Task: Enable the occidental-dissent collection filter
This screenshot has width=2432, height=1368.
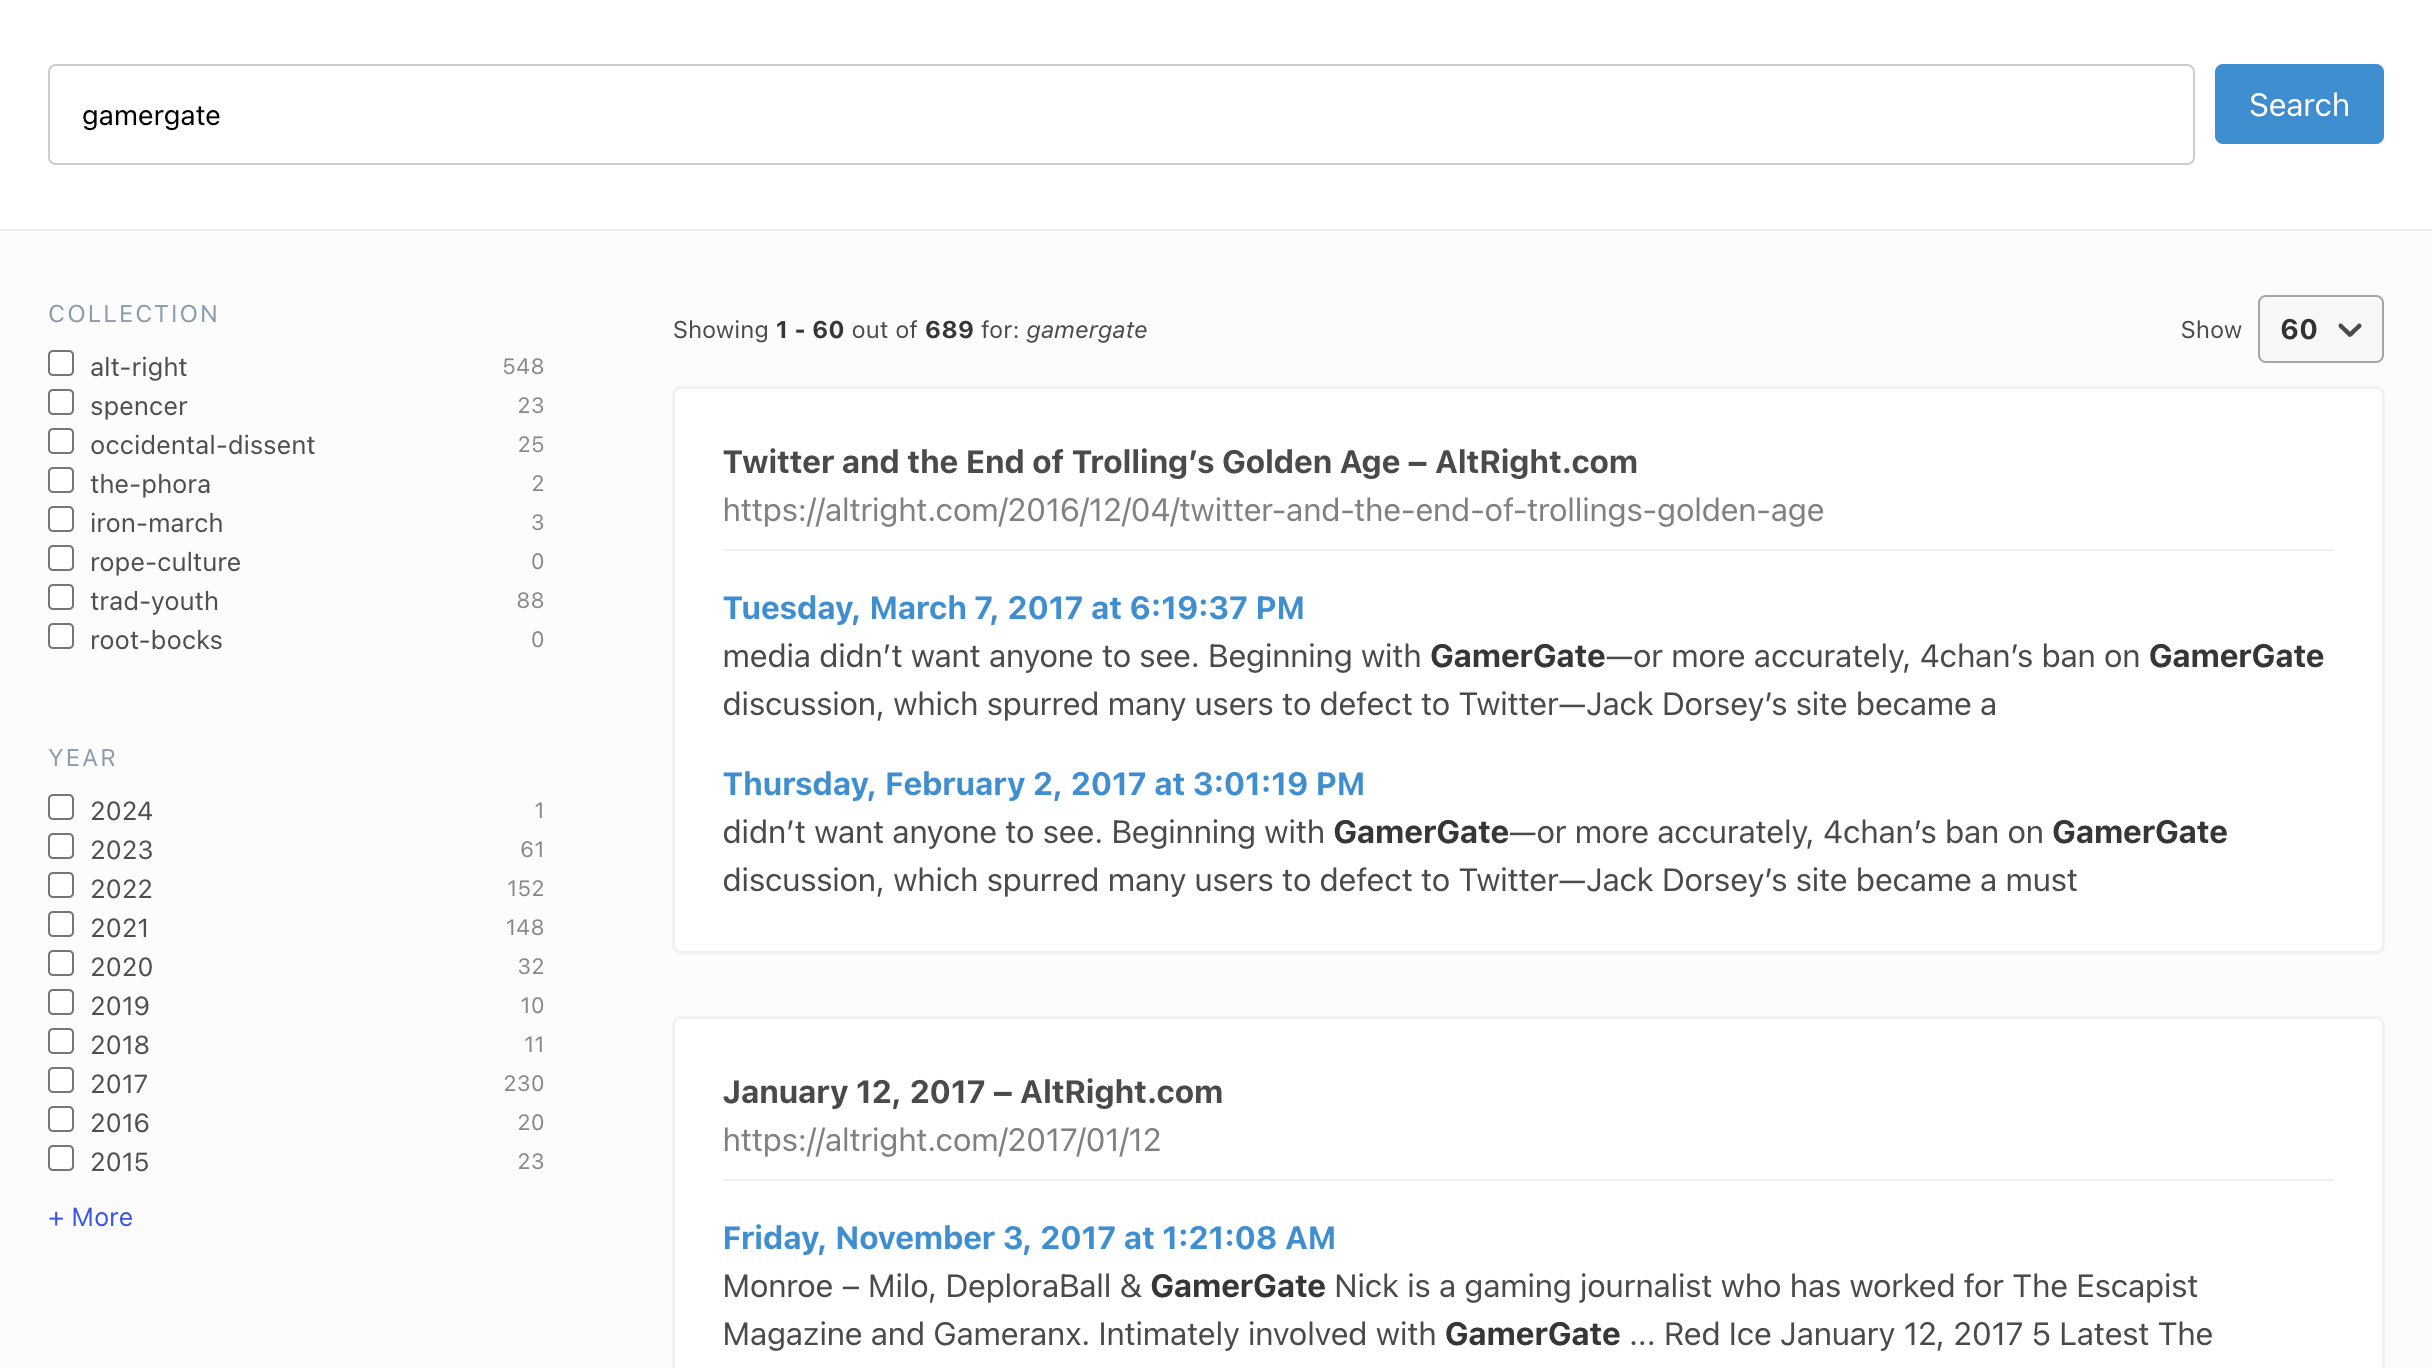Action: [x=62, y=442]
